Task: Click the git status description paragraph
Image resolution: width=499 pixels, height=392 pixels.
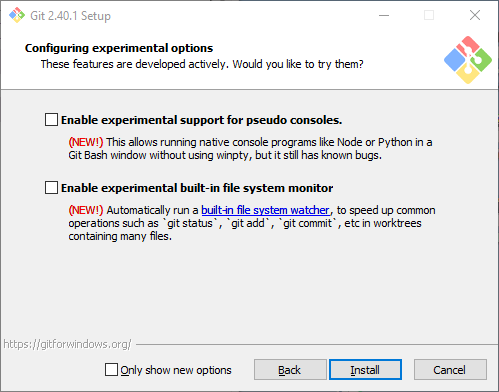Action: coord(252,223)
